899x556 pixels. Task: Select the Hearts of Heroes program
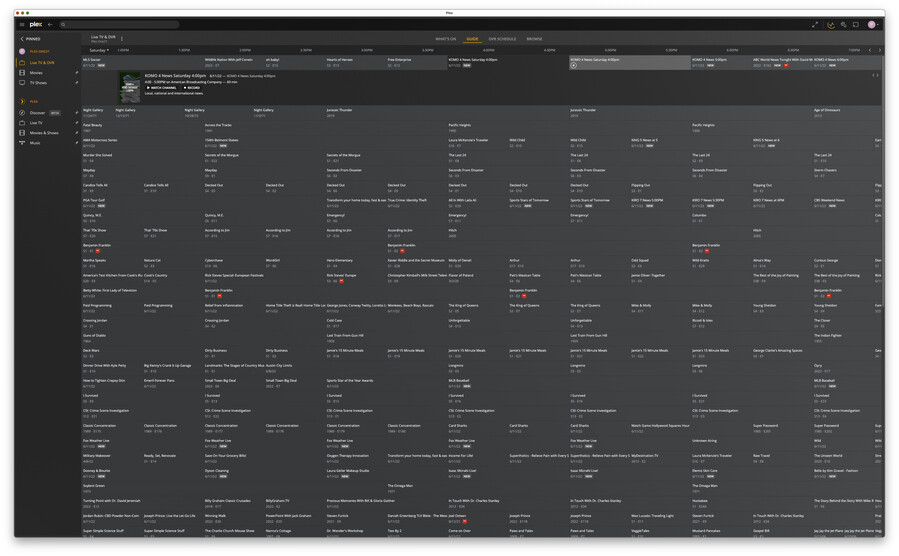click(x=355, y=62)
